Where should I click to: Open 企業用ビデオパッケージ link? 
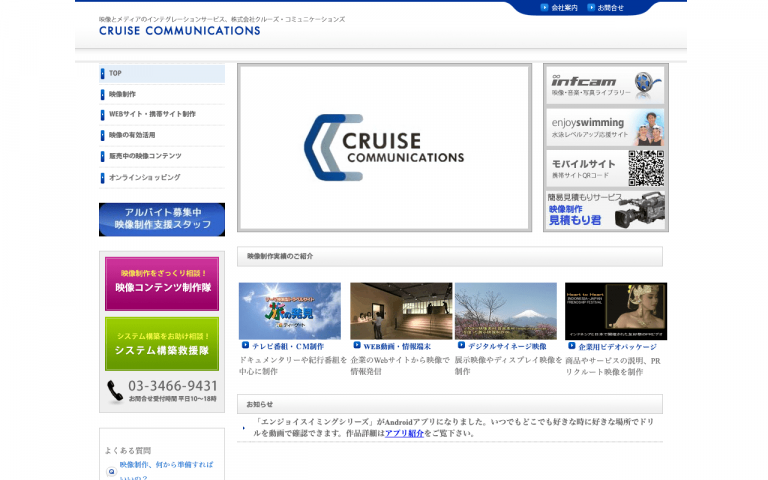coord(618,347)
